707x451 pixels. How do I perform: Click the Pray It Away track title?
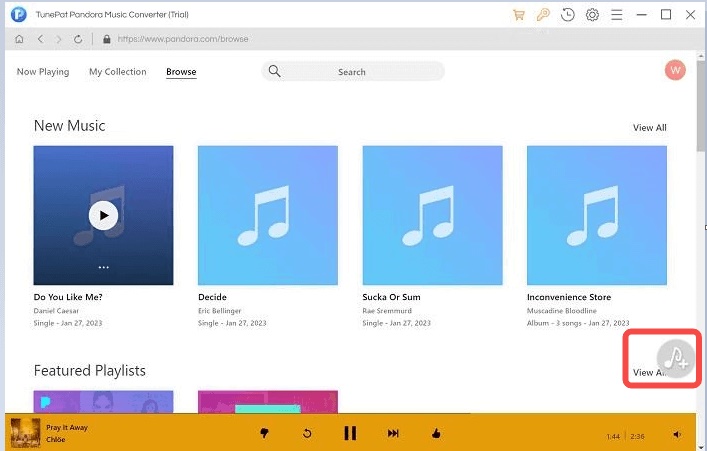pos(67,427)
